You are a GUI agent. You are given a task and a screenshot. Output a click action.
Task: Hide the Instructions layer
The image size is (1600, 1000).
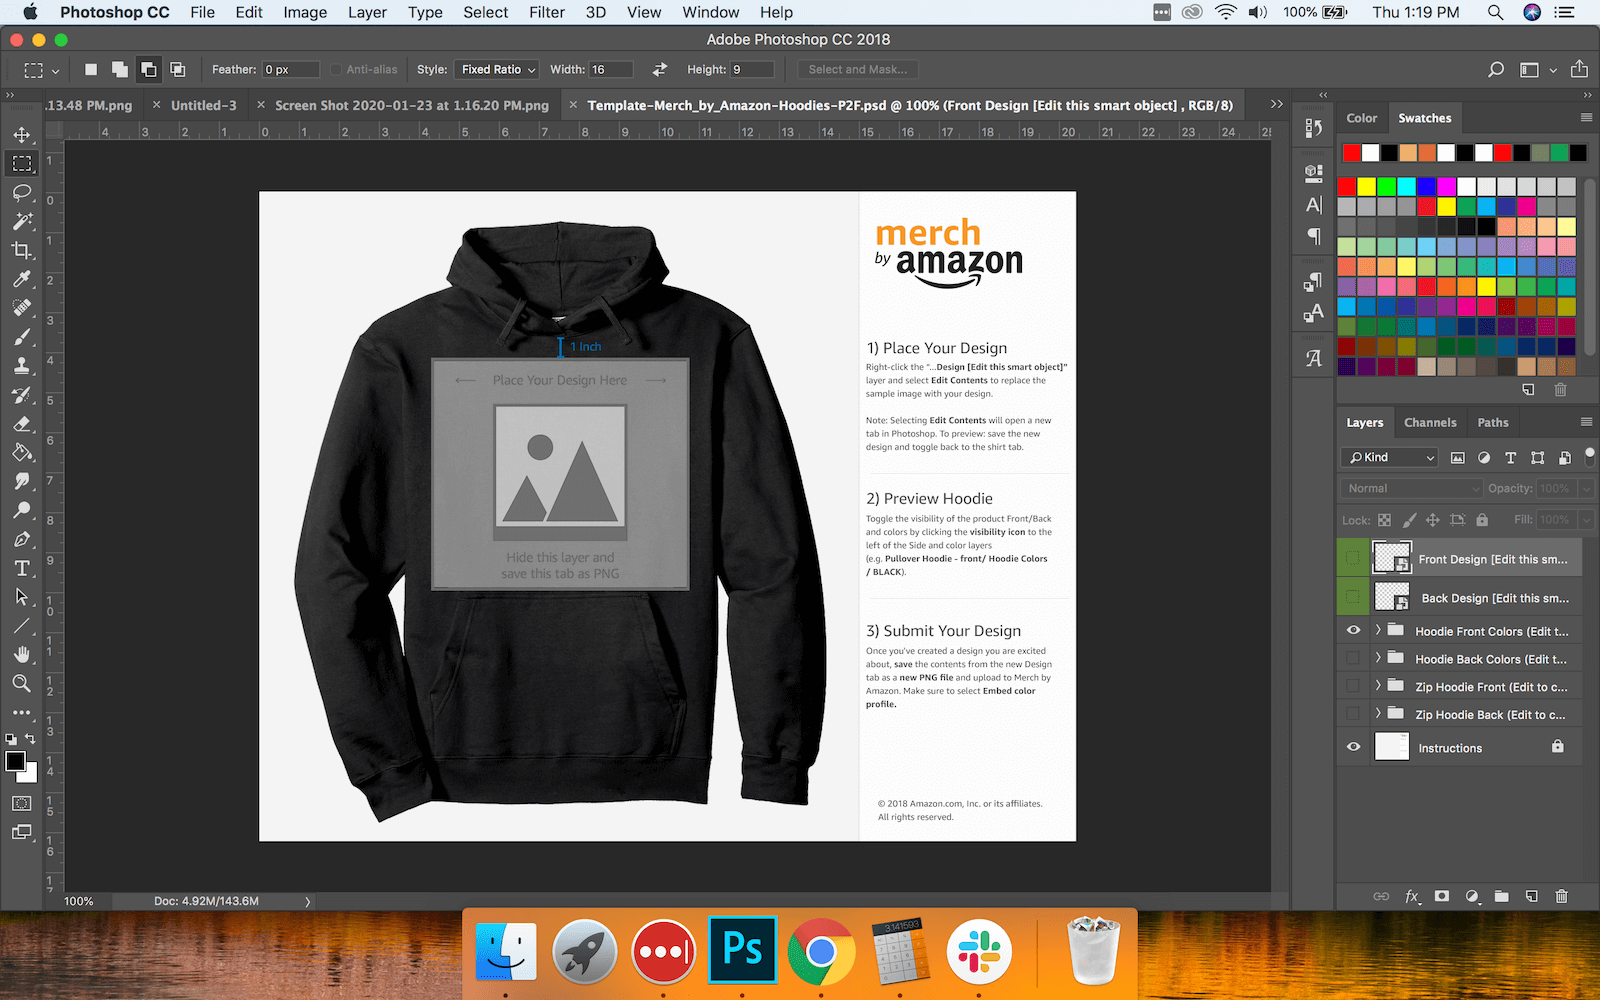click(1353, 747)
